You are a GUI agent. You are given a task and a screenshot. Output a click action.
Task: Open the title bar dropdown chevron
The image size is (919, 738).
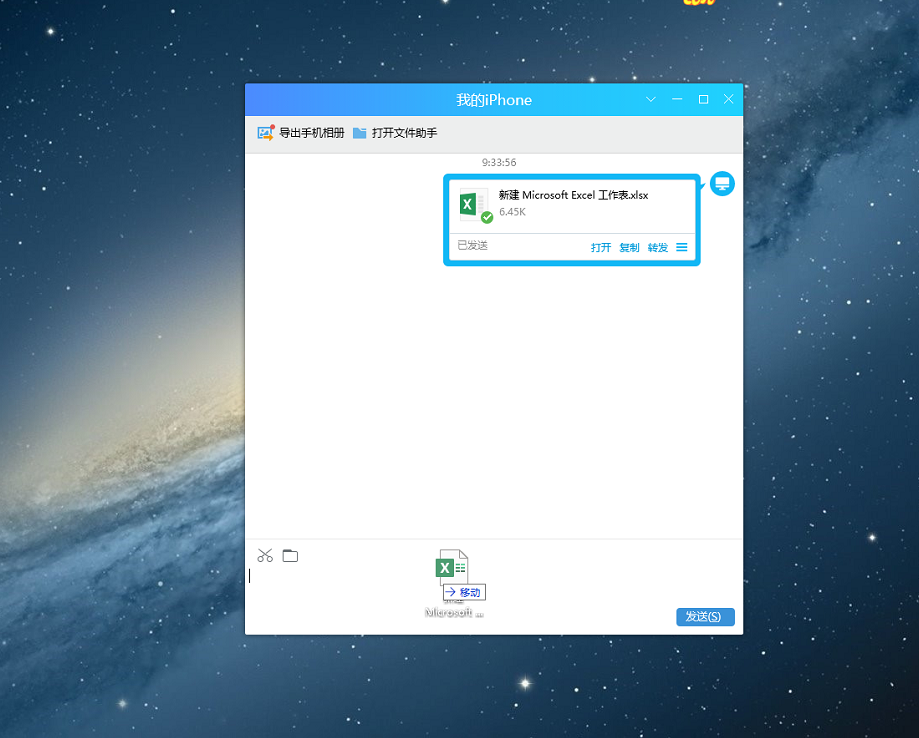click(651, 99)
